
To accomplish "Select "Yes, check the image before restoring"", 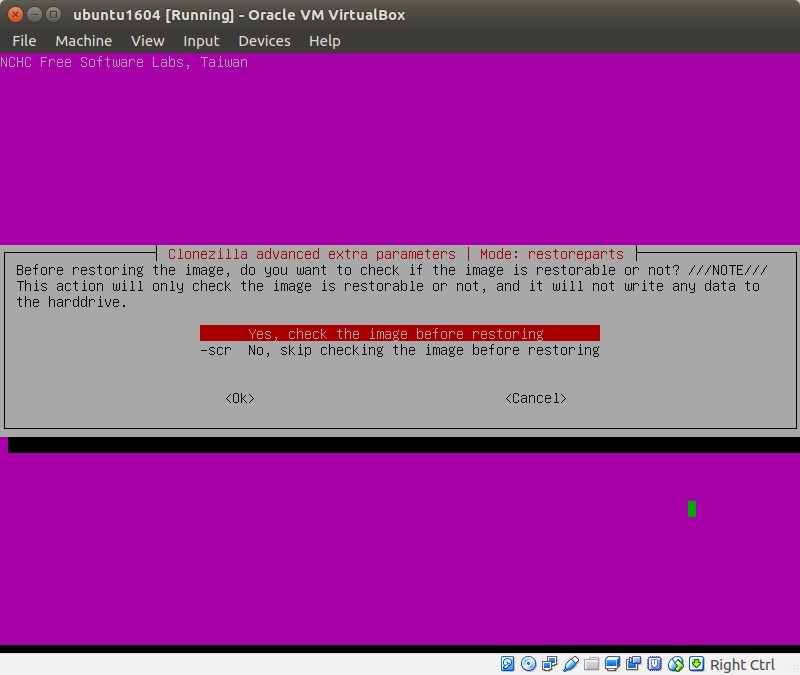I will 399,334.
